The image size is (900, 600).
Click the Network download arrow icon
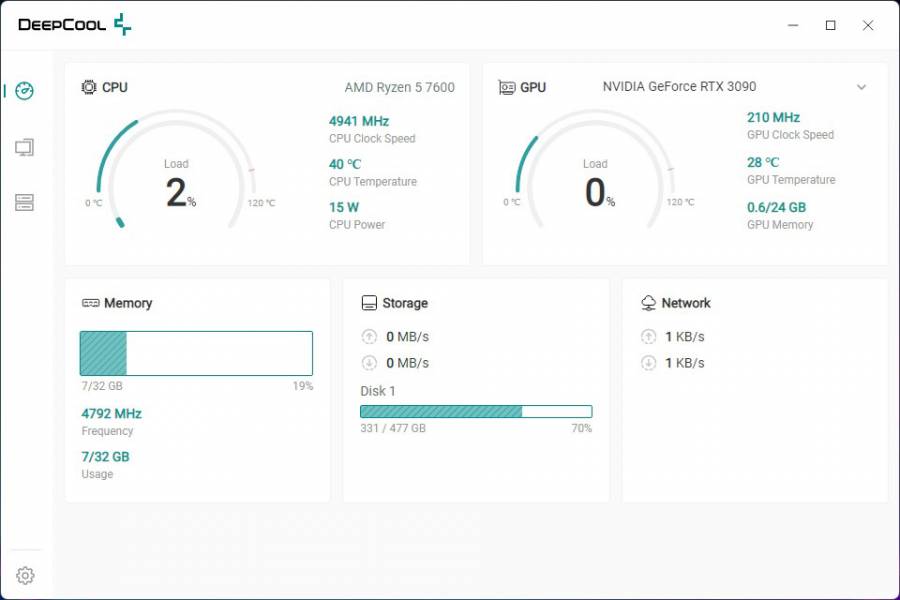click(x=649, y=363)
